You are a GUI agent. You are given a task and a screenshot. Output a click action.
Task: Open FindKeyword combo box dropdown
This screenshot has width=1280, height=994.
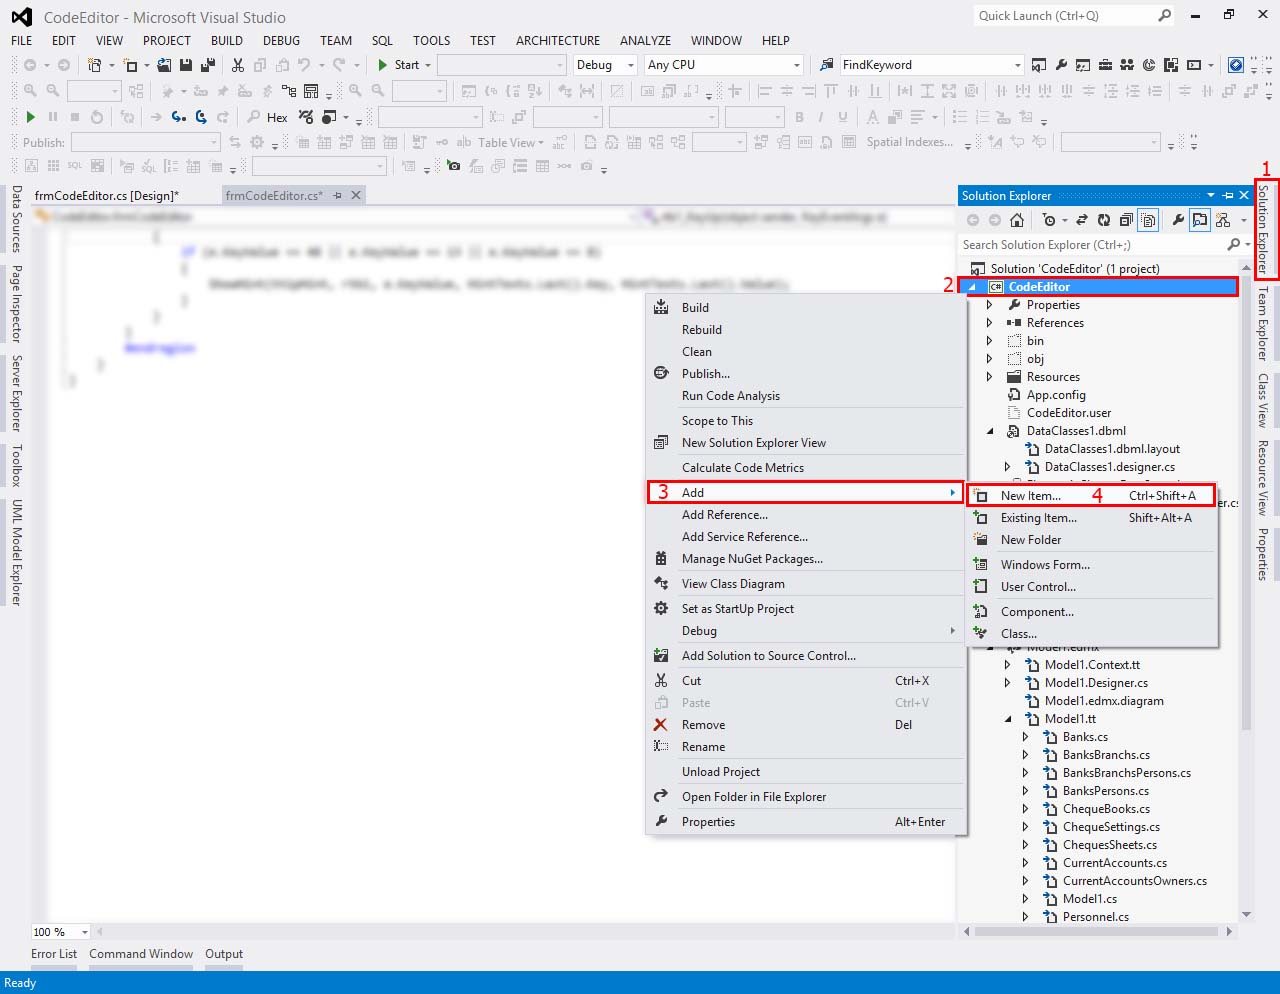point(1018,65)
